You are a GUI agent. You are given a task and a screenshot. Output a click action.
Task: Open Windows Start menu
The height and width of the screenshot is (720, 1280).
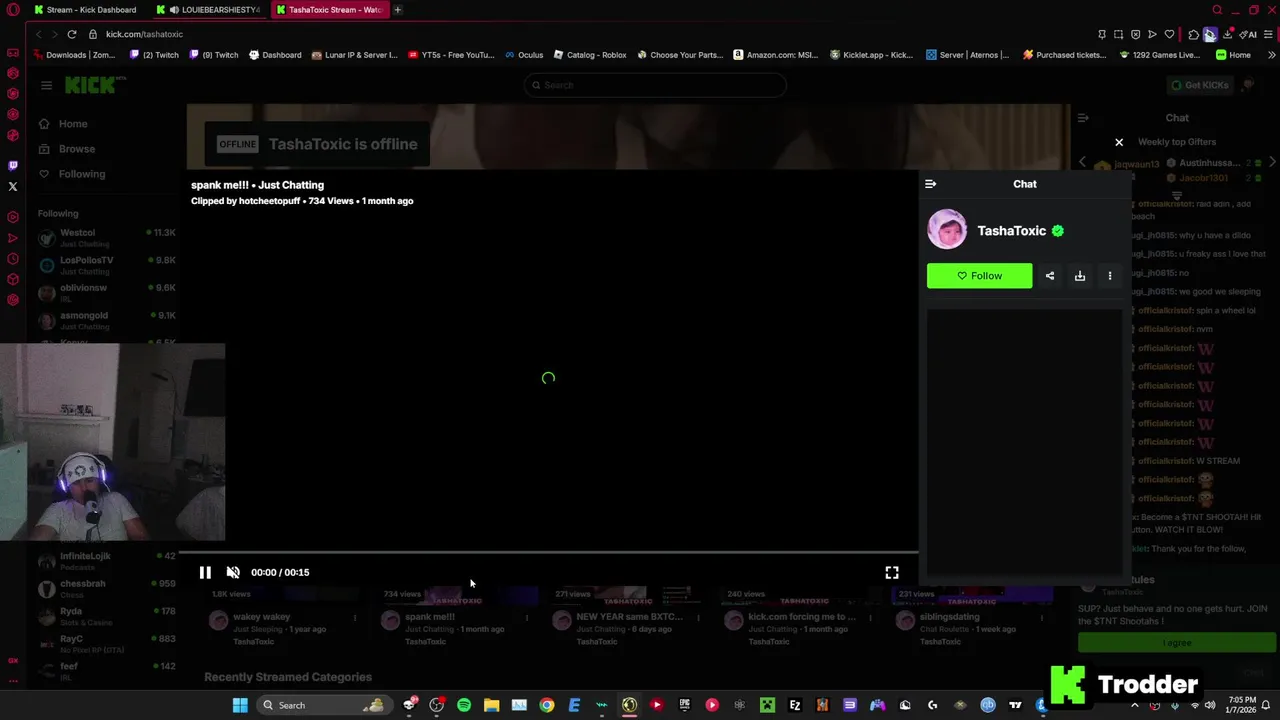point(240,705)
